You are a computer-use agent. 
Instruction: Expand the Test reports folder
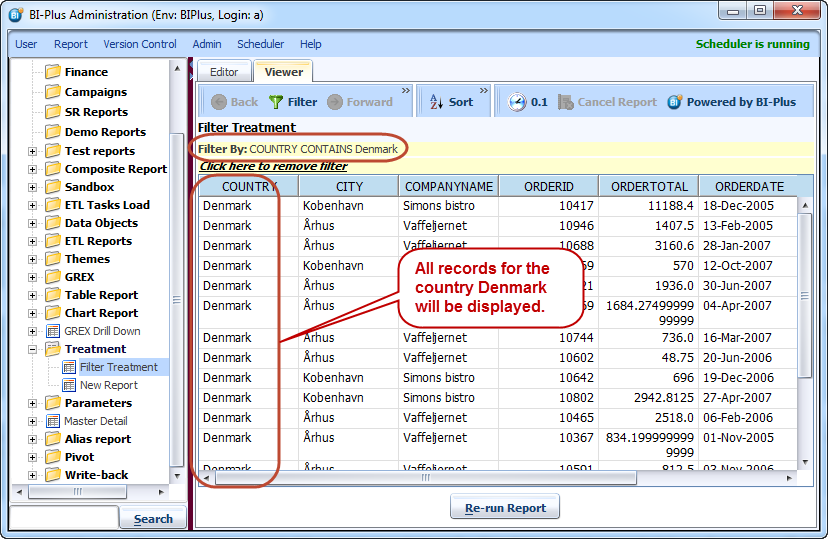(x=32, y=151)
